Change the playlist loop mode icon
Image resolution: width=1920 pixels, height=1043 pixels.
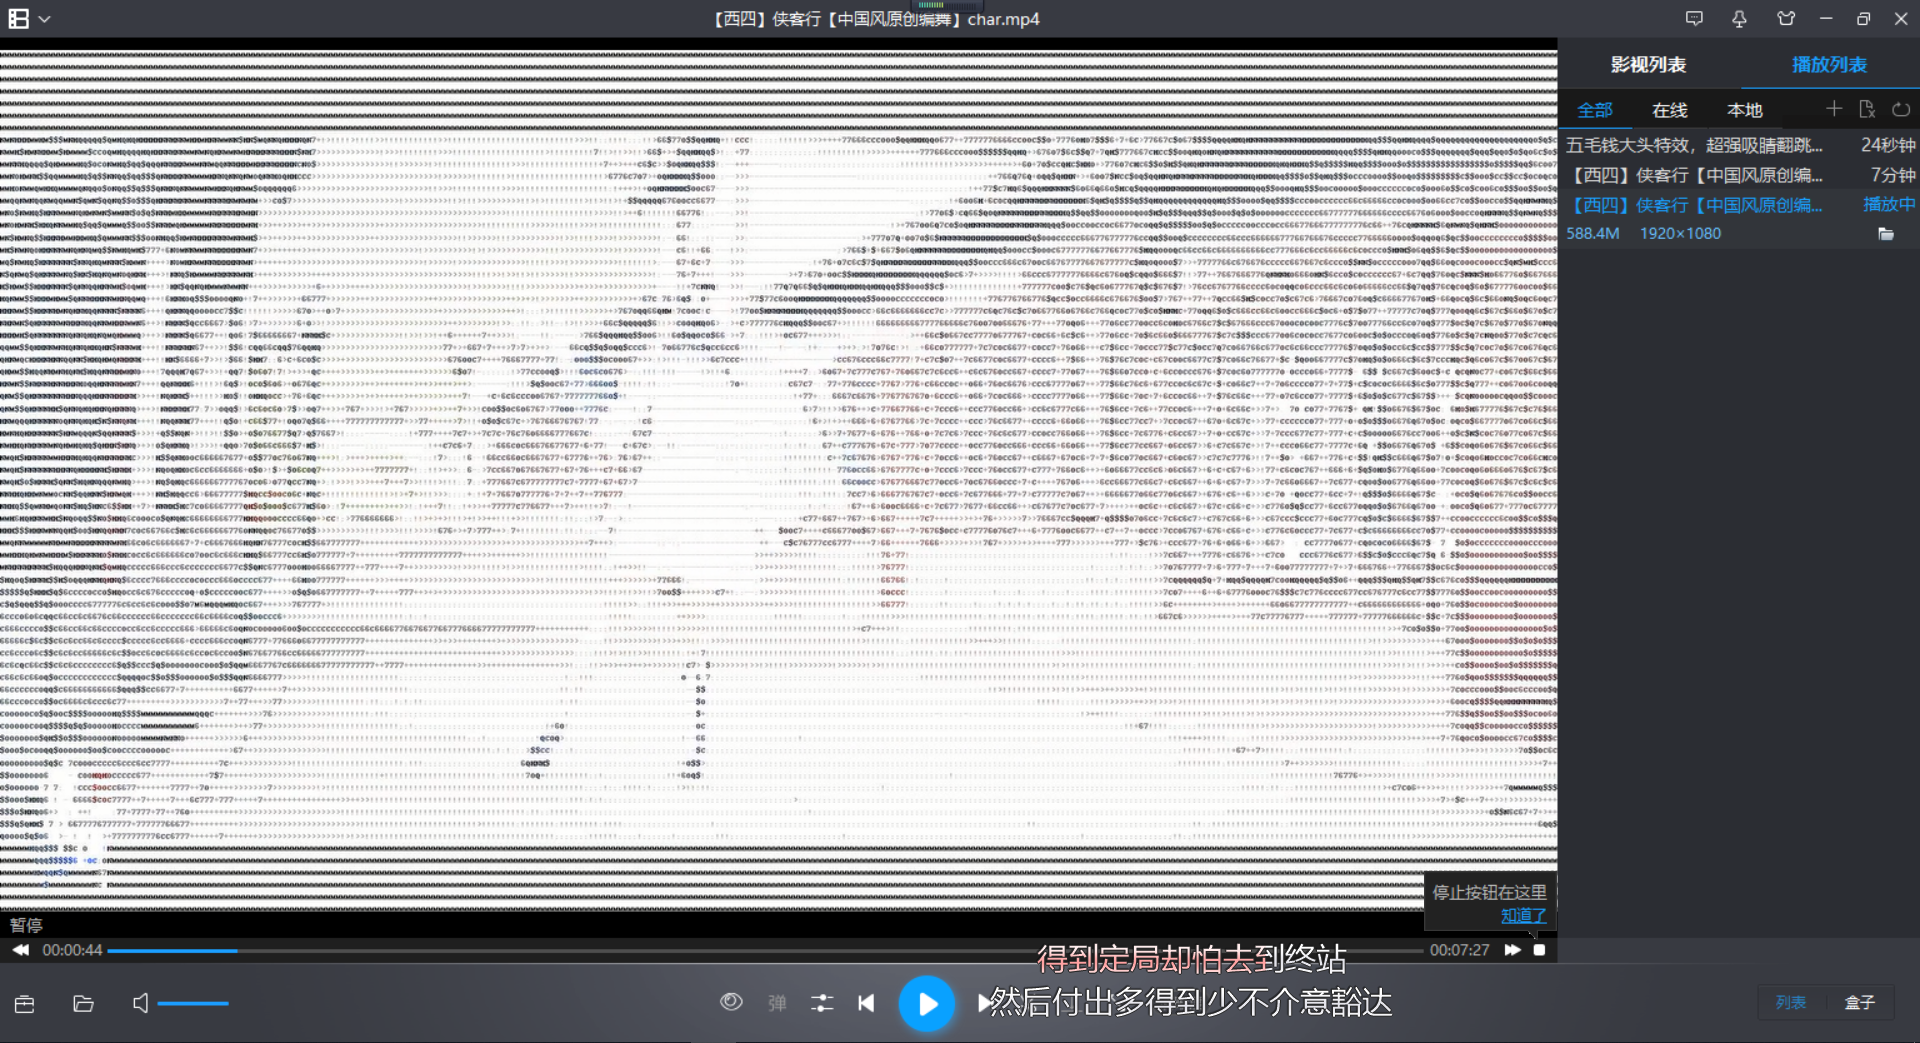point(1901,109)
